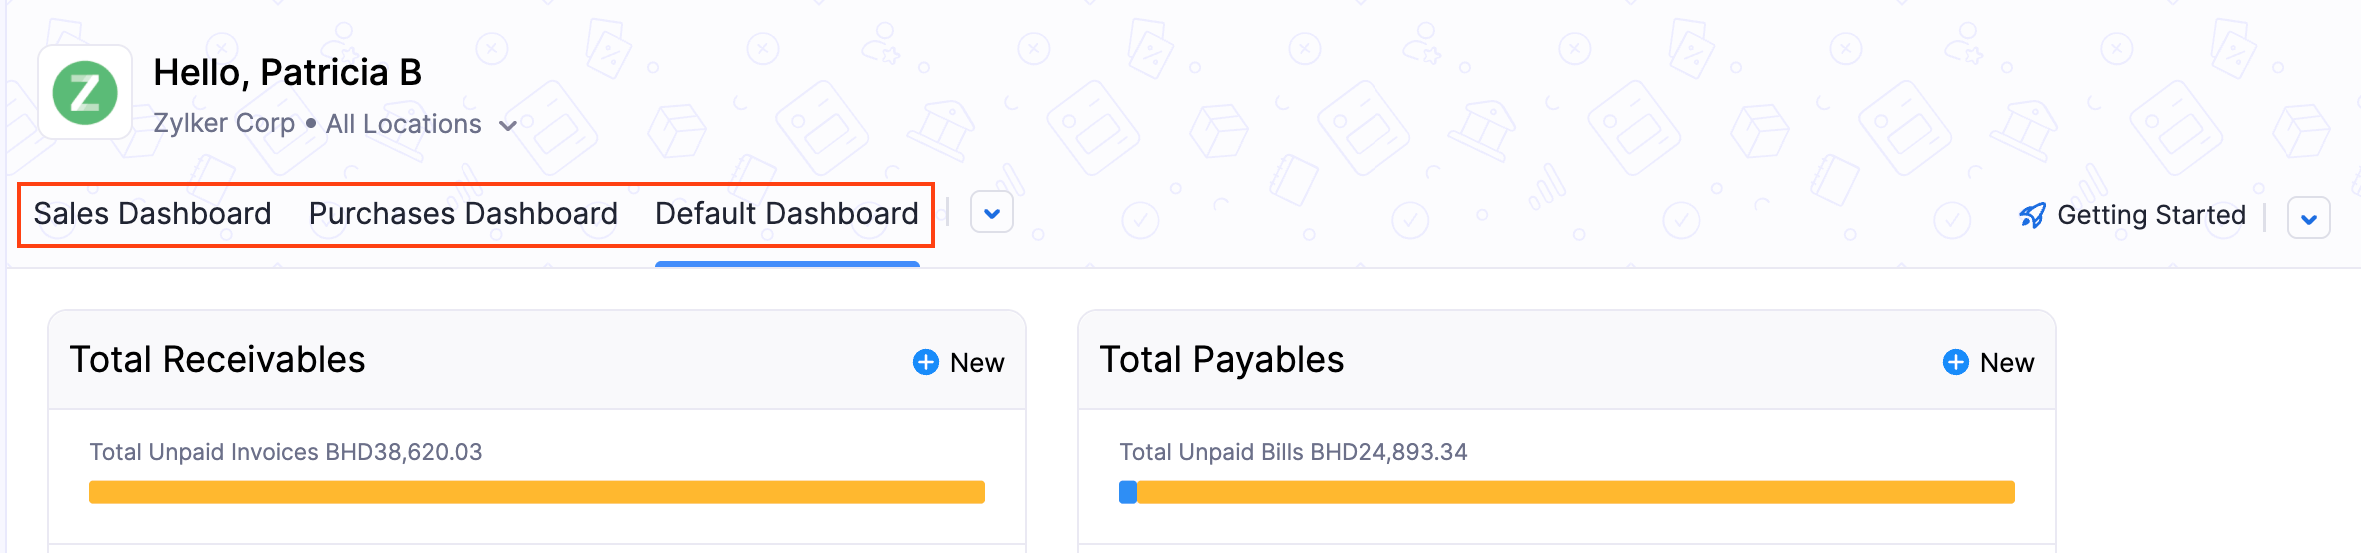Click the New label in Total Payables
Screen dimensions: 2361x553
click(2007, 363)
